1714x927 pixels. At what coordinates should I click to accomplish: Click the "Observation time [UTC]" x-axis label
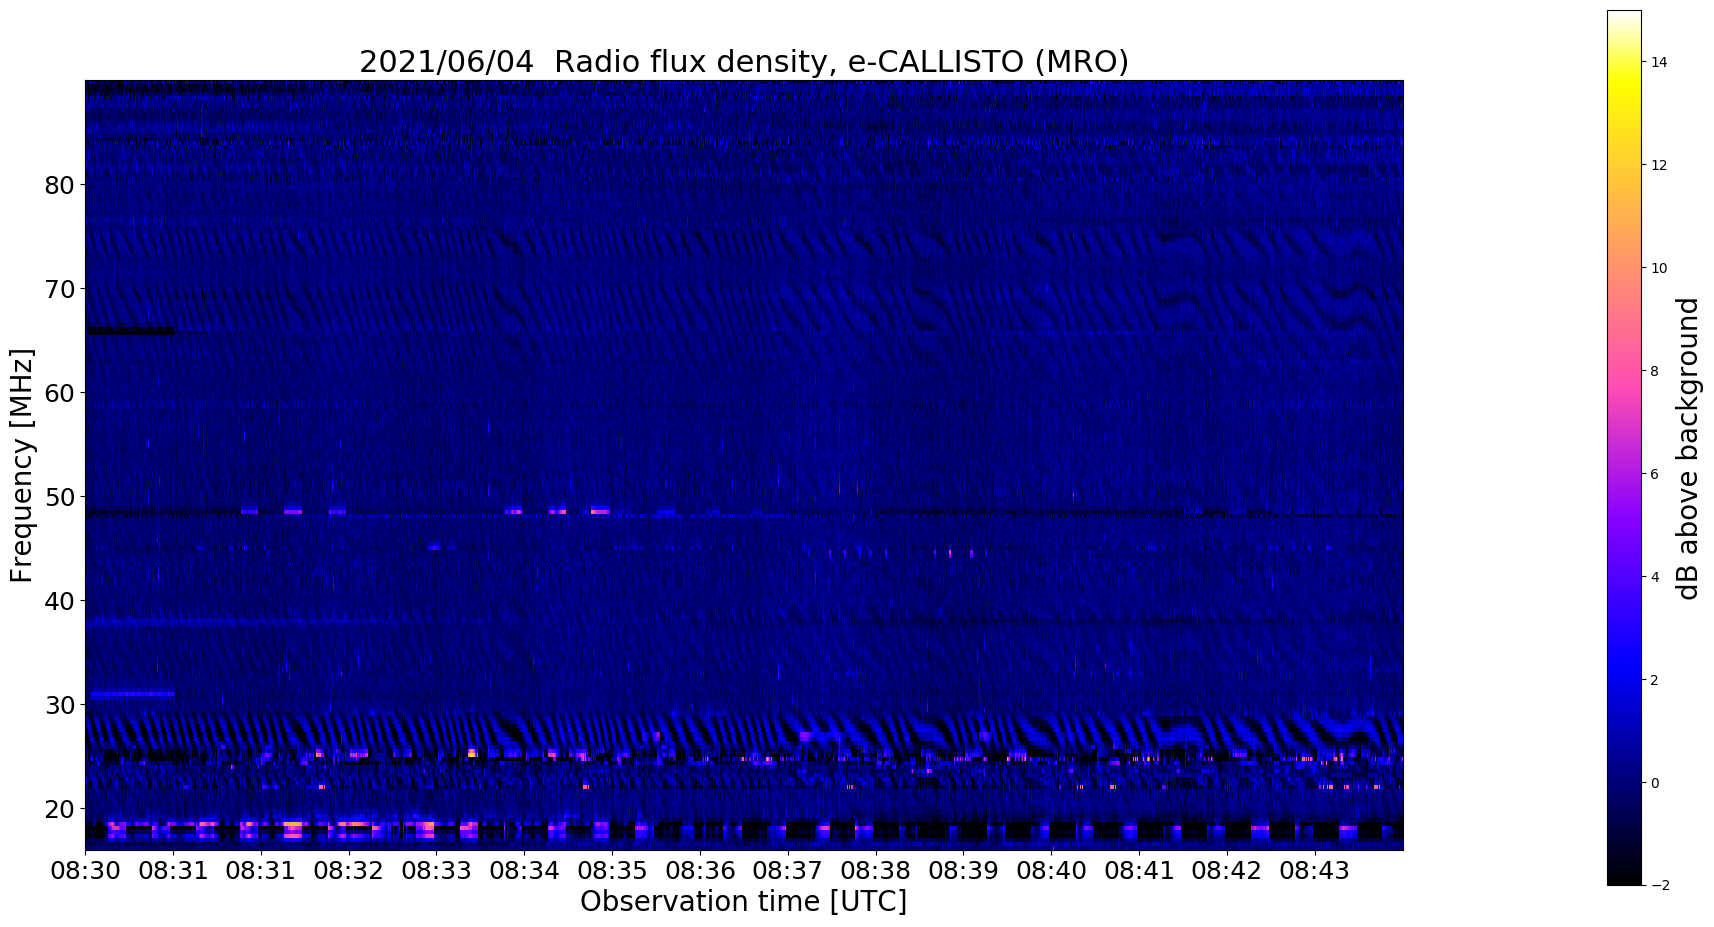pos(743,902)
